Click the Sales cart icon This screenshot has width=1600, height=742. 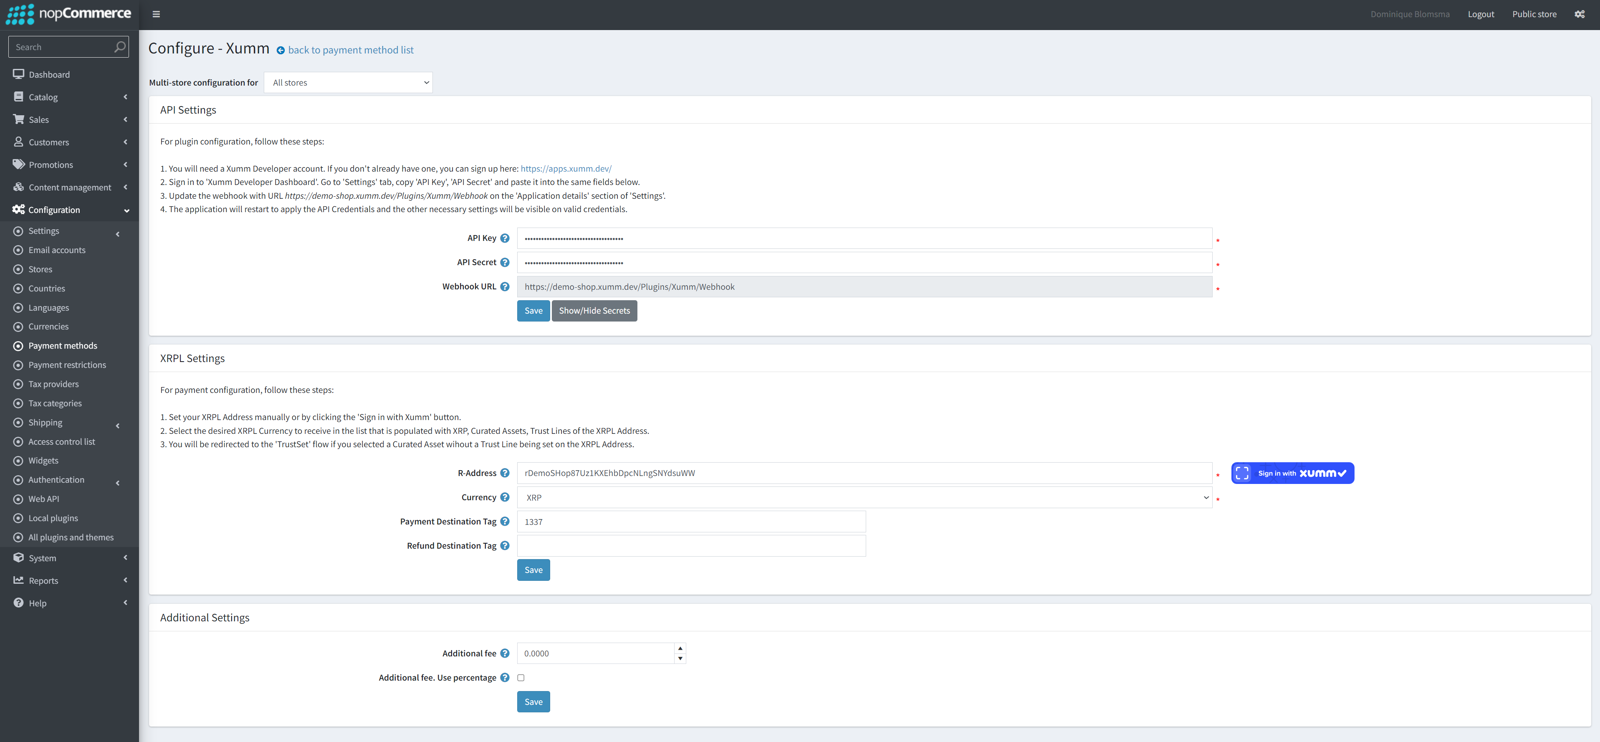tap(18, 119)
